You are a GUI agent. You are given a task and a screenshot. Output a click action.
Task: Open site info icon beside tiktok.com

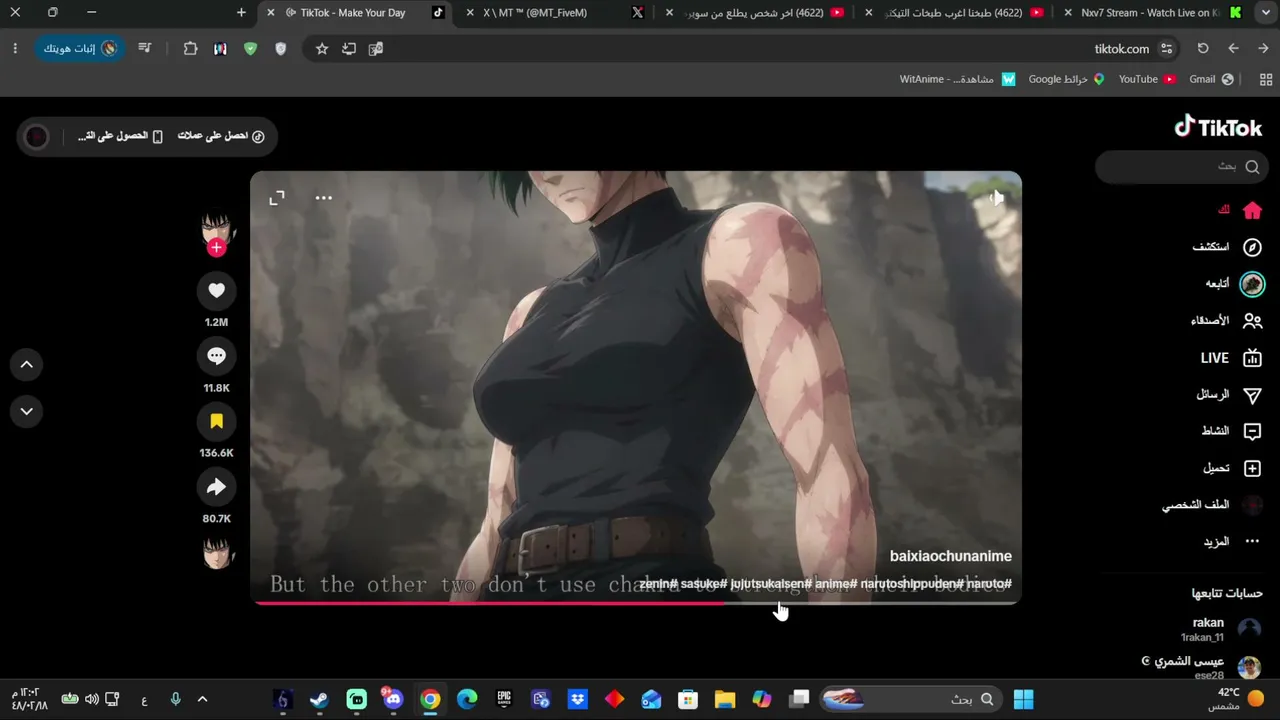tap(1166, 48)
